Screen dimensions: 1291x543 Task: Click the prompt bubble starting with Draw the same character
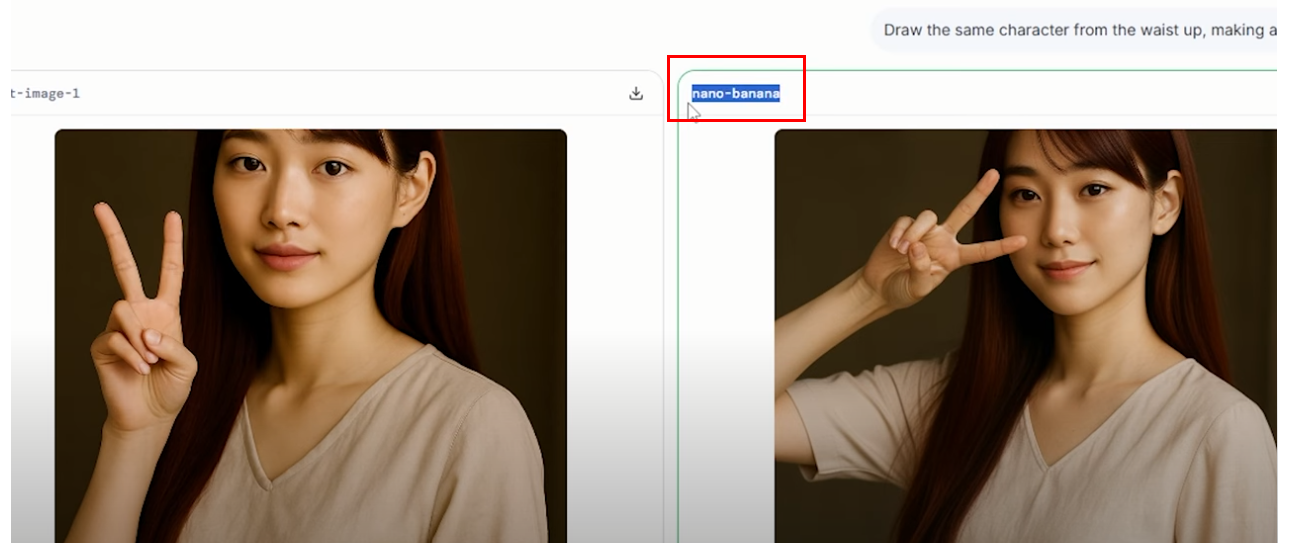(1074, 30)
